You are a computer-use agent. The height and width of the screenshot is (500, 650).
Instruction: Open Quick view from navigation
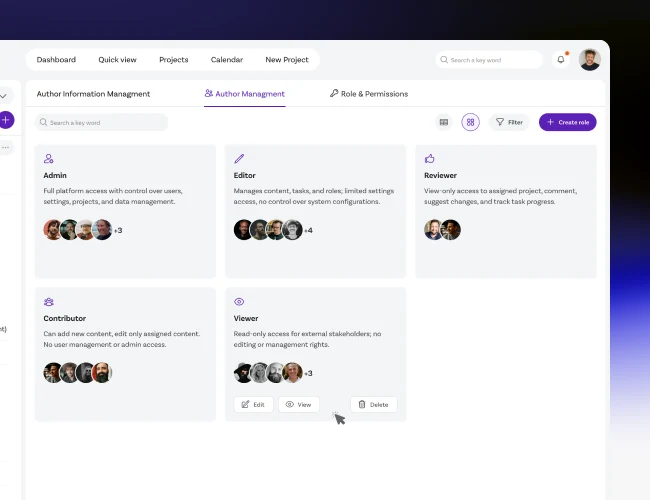[117, 60]
